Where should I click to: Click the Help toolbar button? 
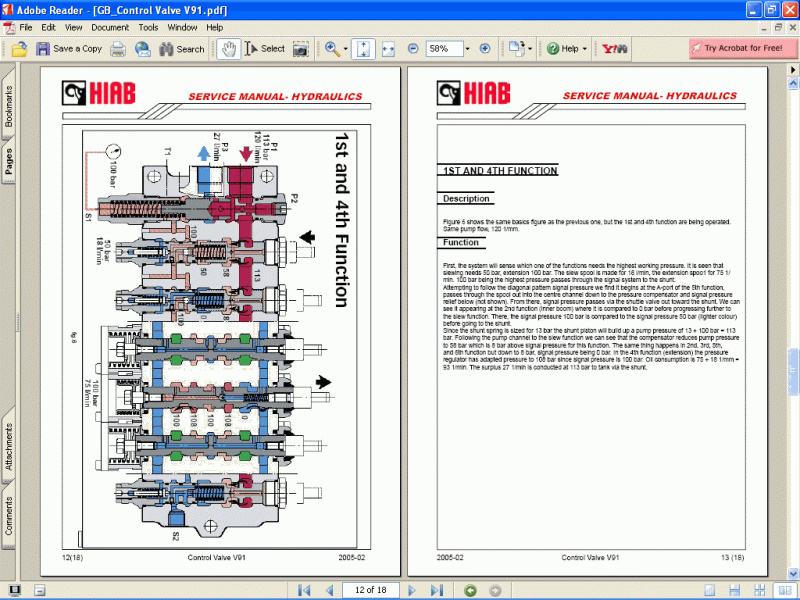[563, 49]
